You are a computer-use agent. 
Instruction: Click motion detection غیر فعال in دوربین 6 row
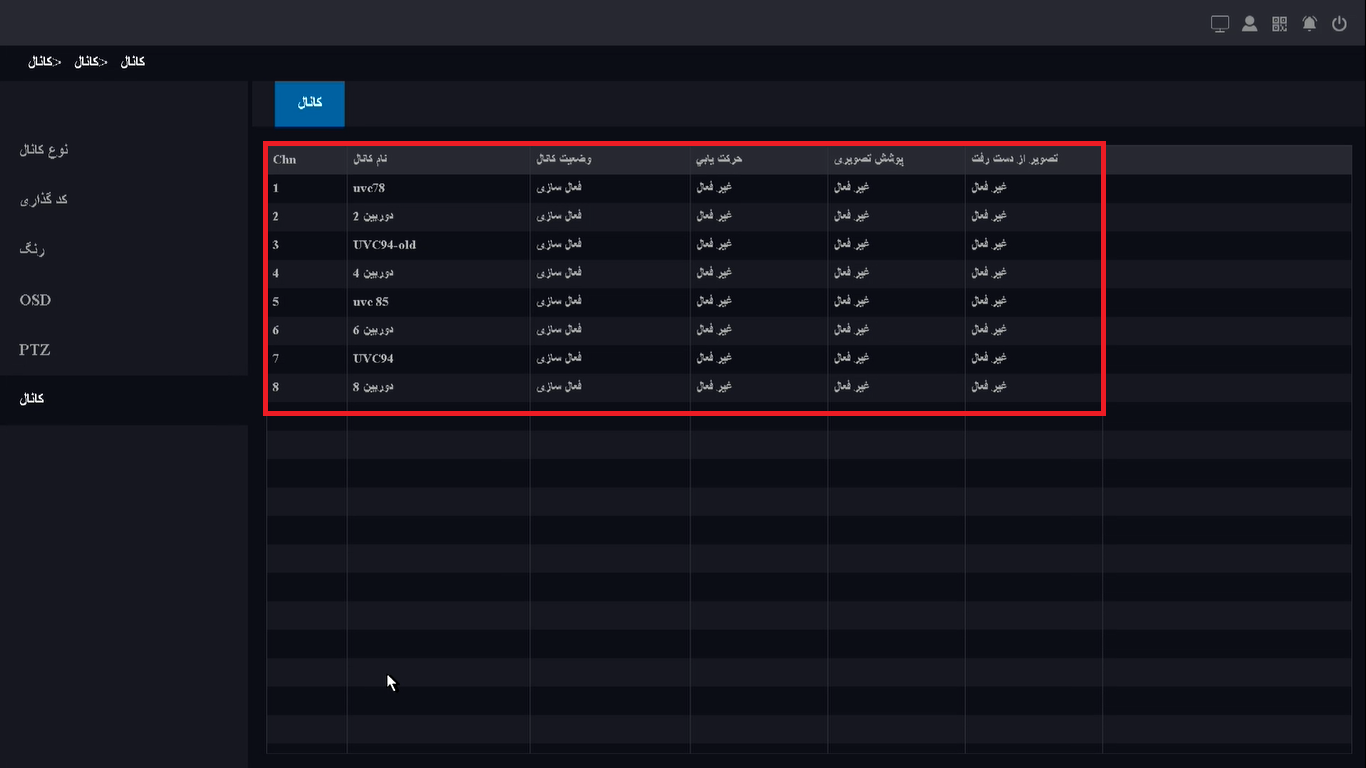(714, 330)
